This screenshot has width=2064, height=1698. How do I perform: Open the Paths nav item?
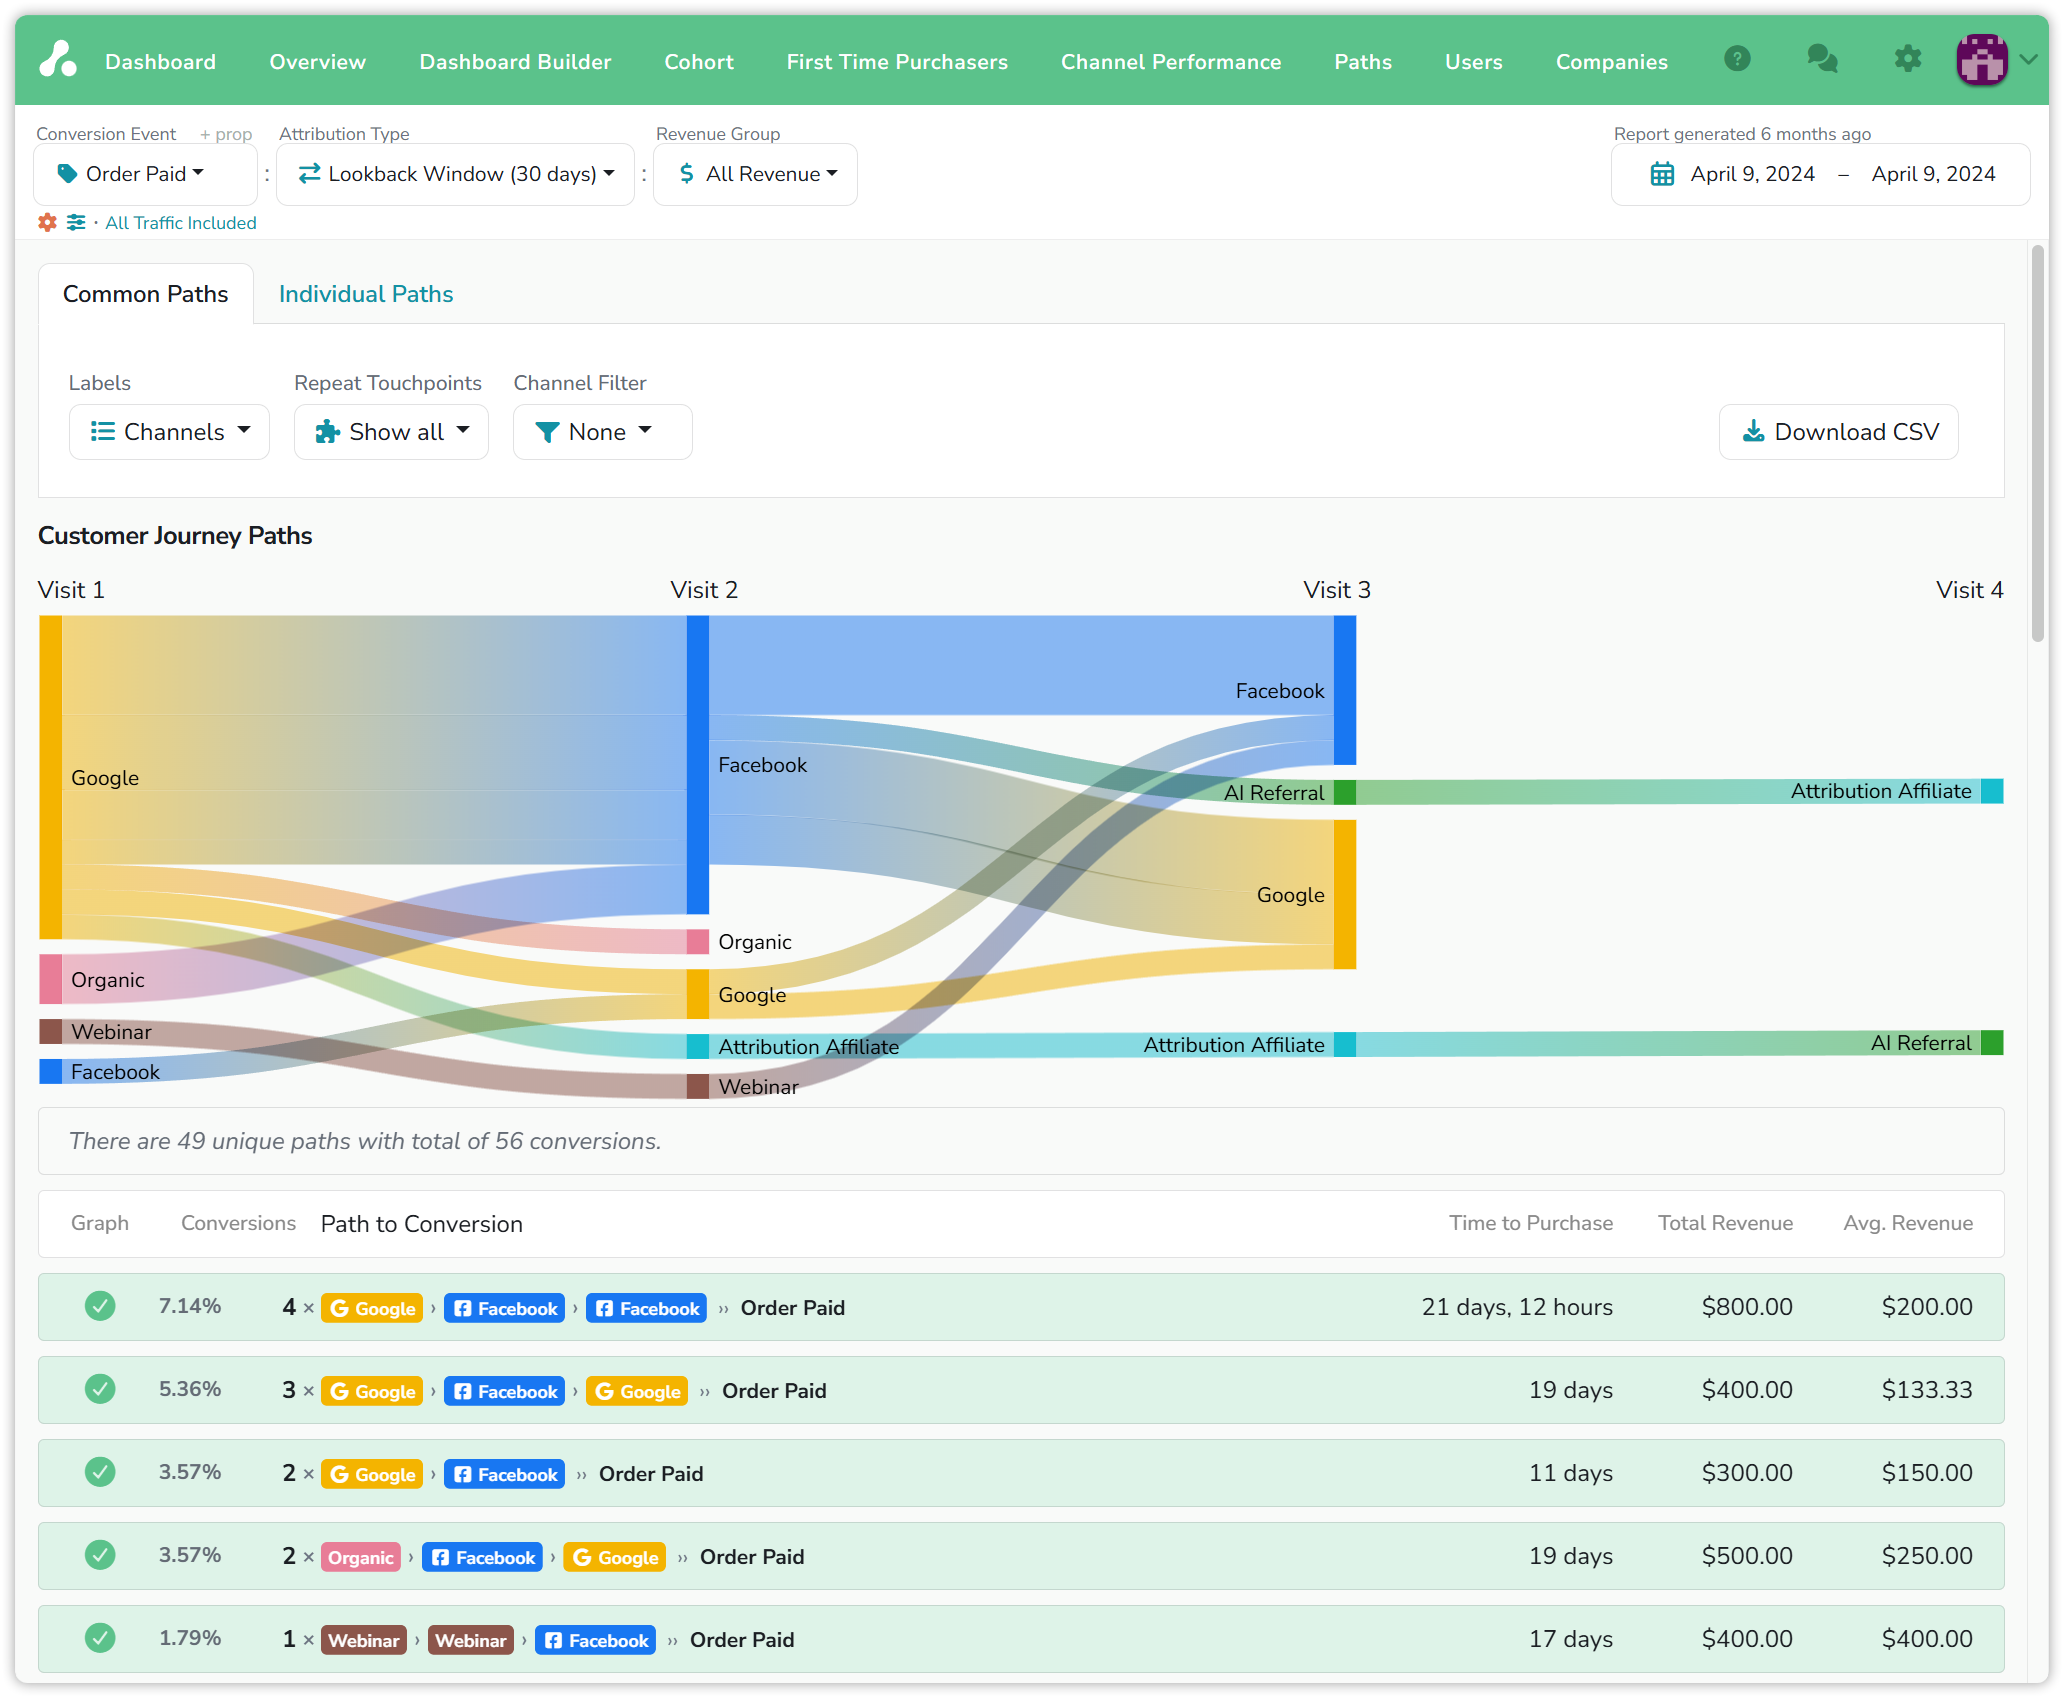tap(1363, 61)
